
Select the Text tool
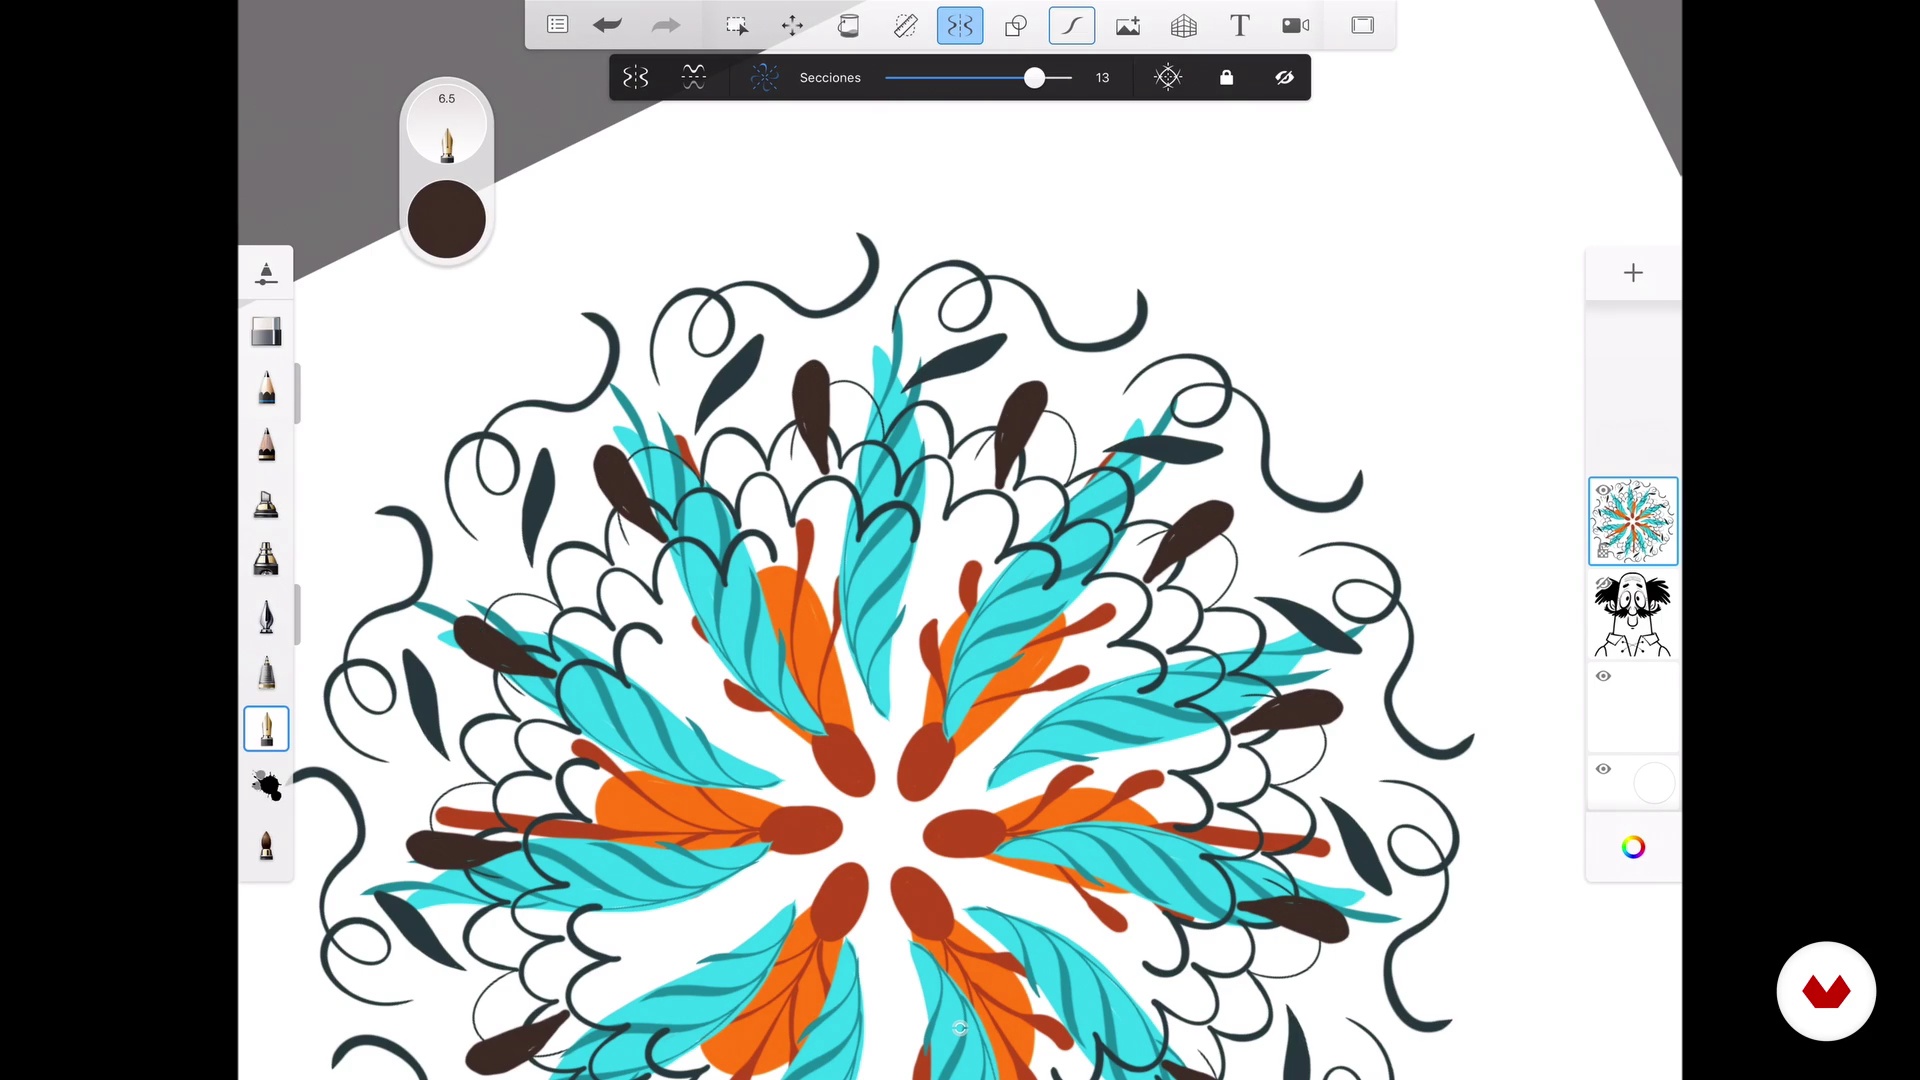1240,25
